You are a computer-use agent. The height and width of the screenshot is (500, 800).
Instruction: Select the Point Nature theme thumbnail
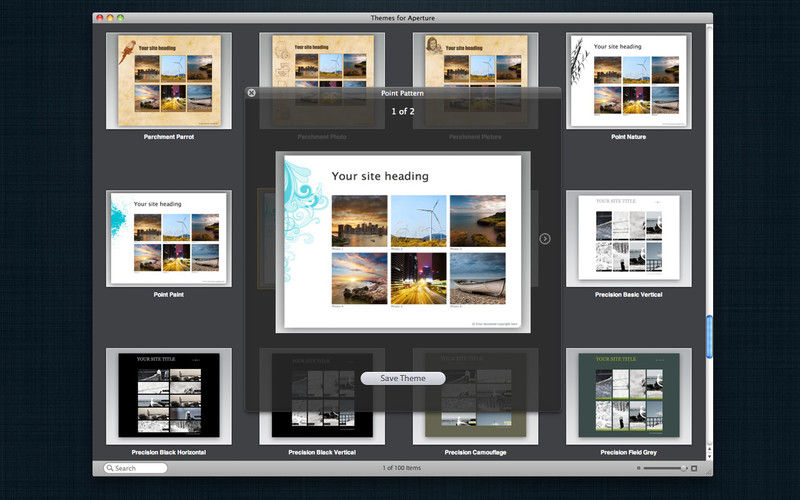point(629,81)
